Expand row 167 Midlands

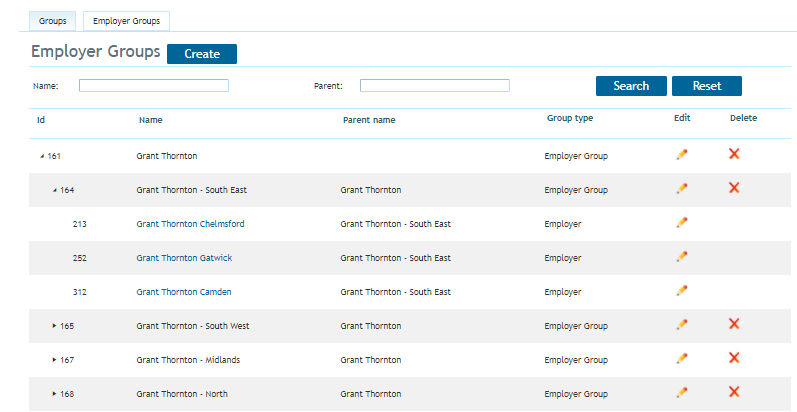[x=54, y=360]
